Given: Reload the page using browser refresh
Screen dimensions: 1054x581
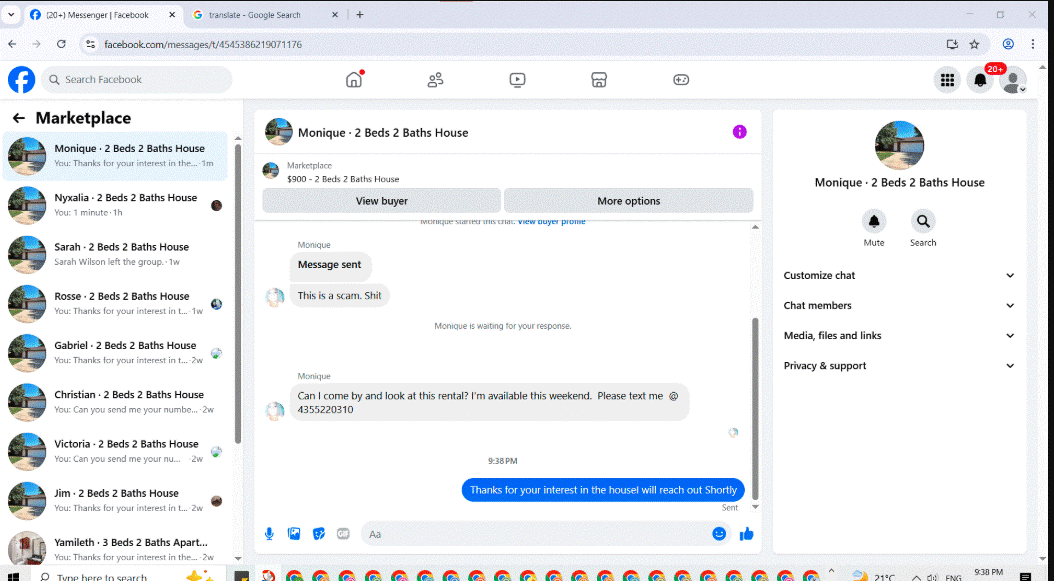Looking at the screenshot, I should click(61, 44).
